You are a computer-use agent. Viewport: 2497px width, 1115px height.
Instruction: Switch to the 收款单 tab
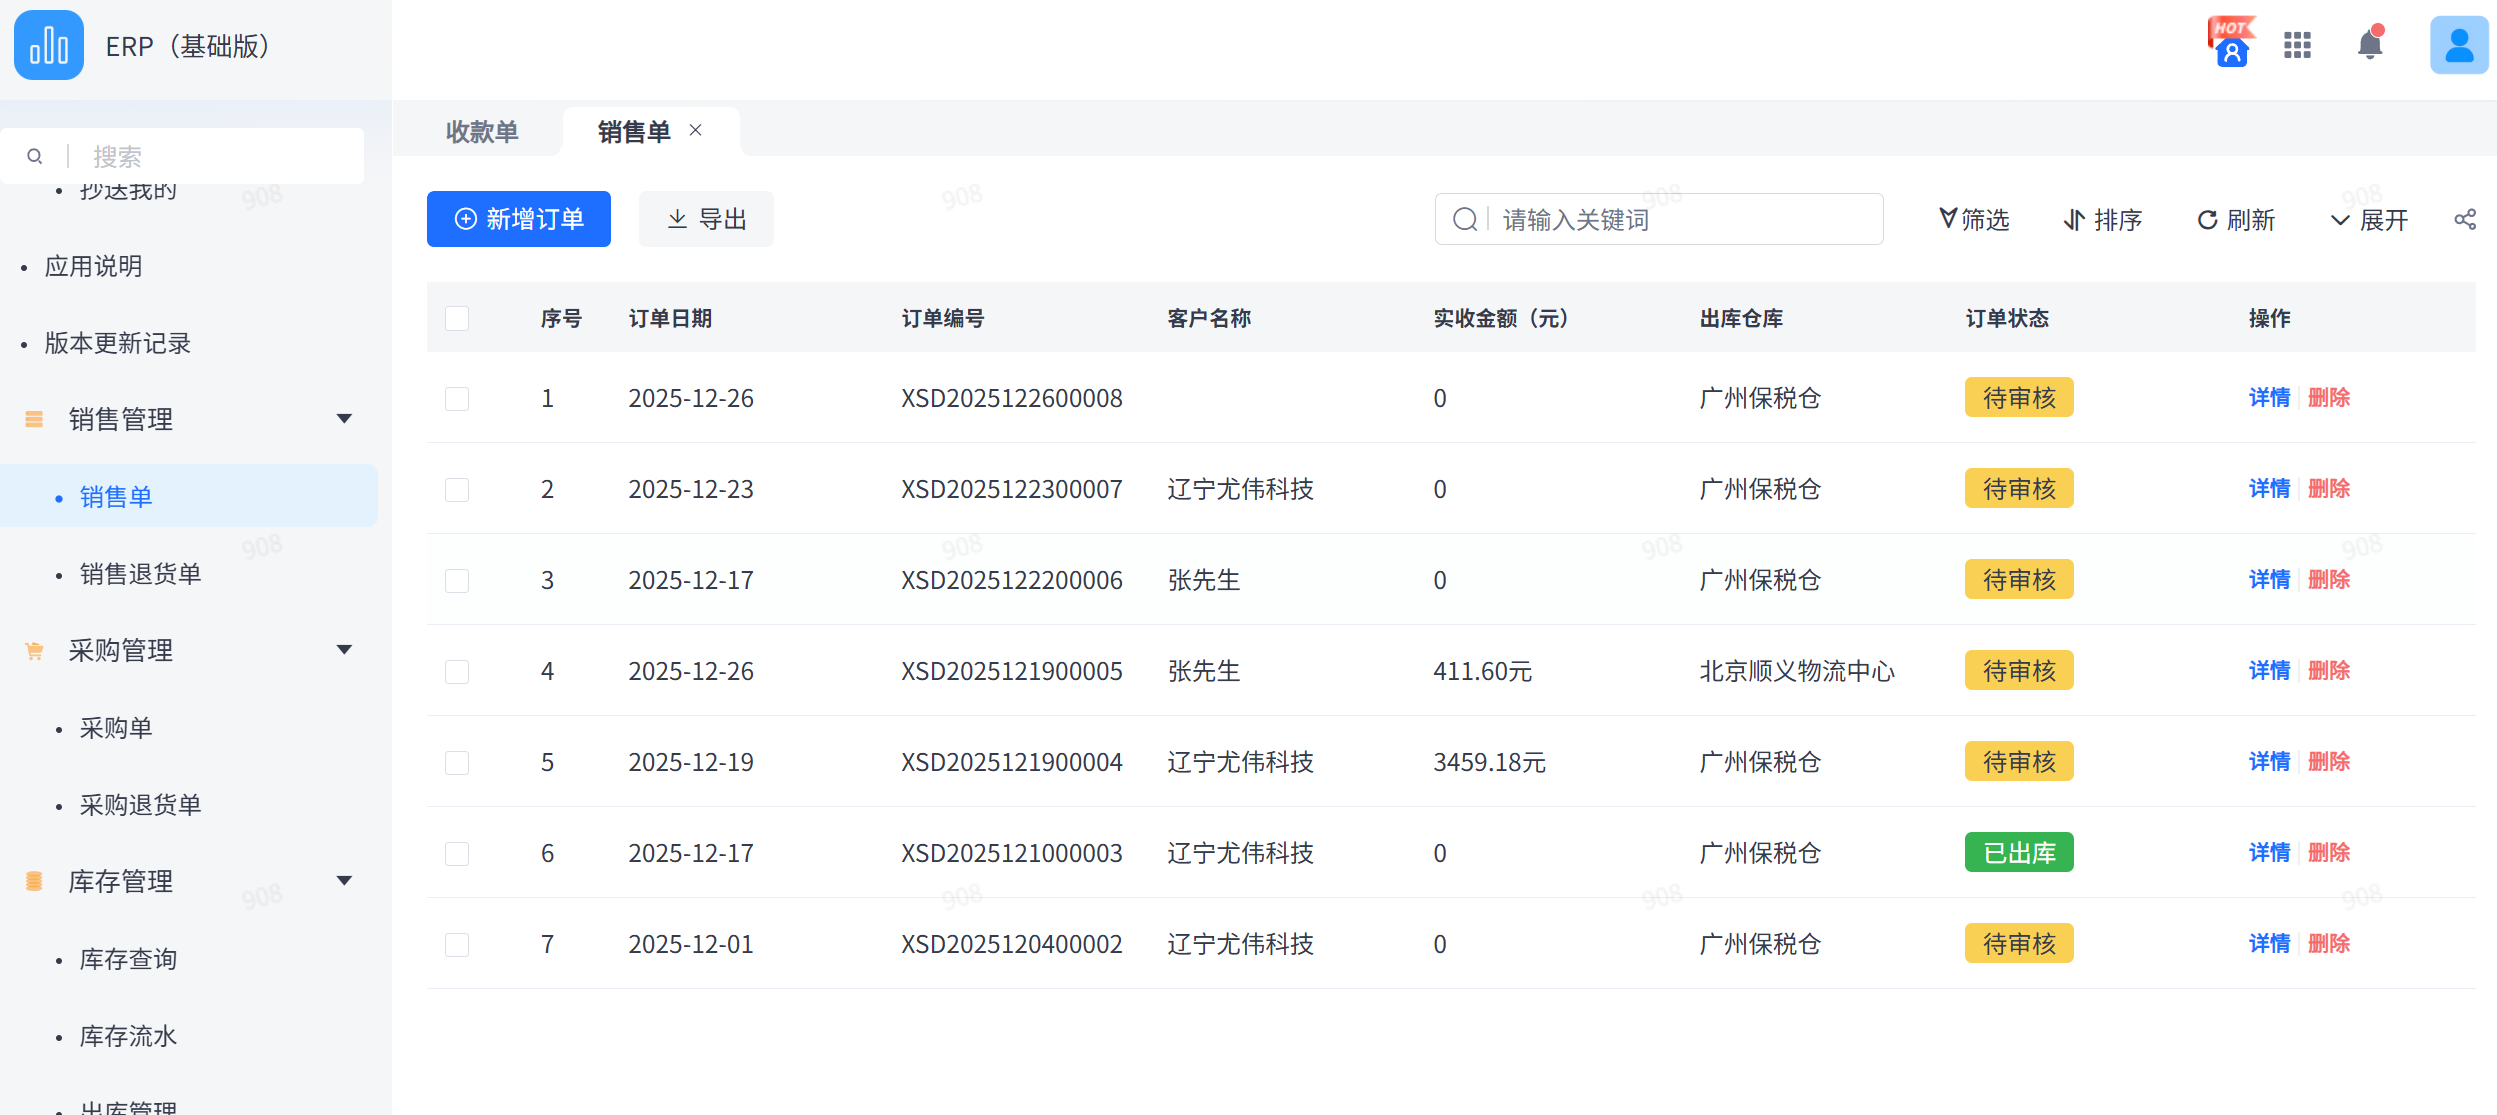click(481, 132)
